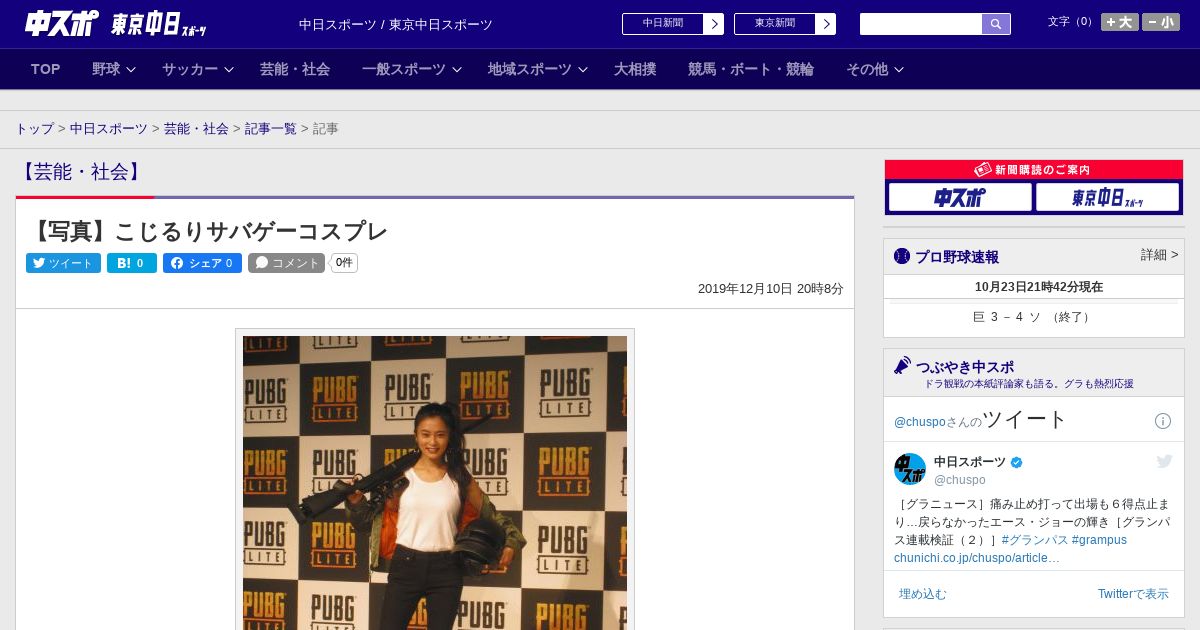
Task: Bookmark with the Hatena B! button
Action: click(132, 263)
